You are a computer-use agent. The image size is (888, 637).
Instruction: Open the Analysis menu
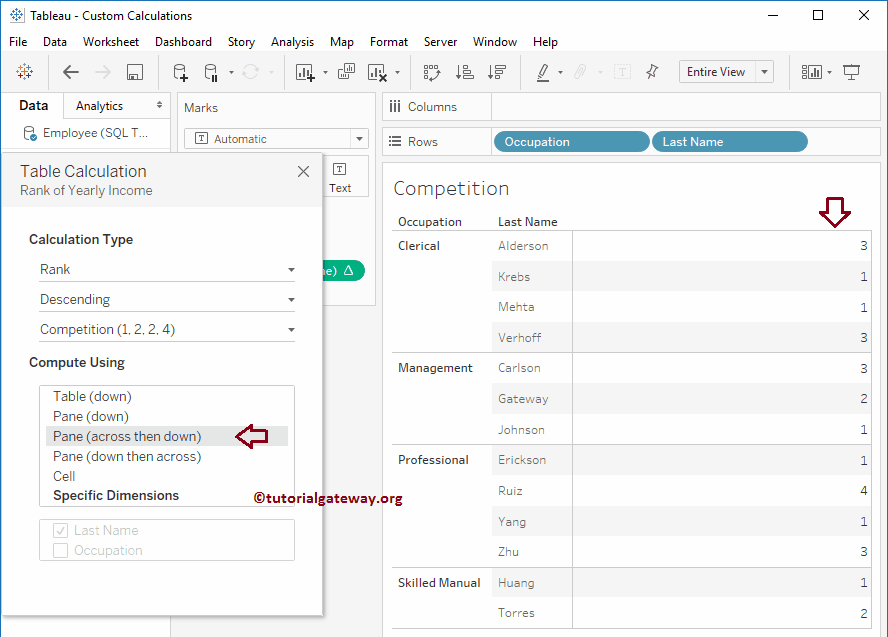292,42
